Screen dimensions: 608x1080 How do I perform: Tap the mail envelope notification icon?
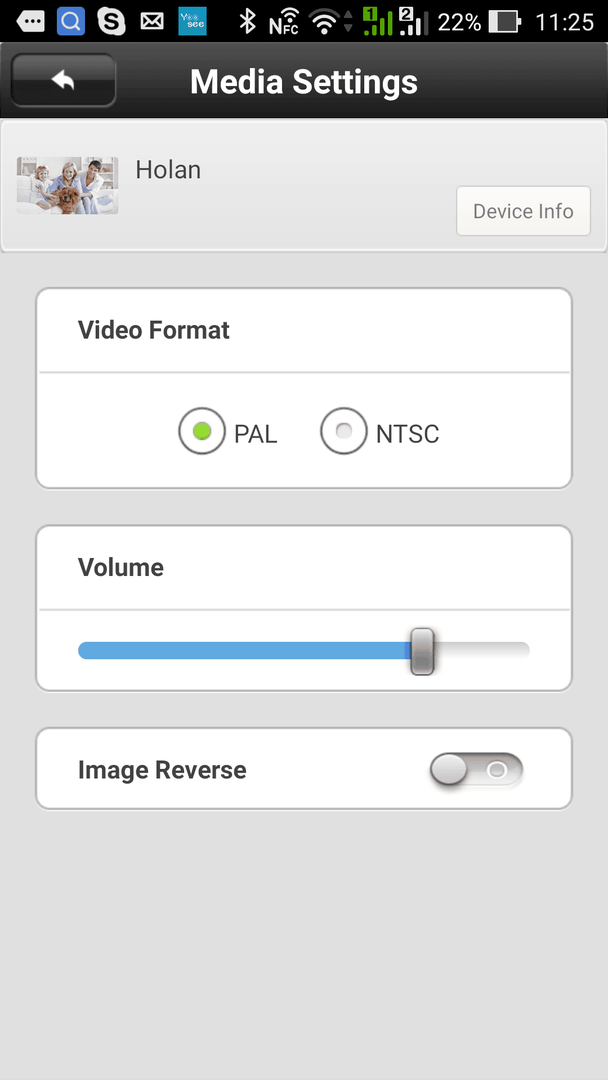[x=151, y=22]
